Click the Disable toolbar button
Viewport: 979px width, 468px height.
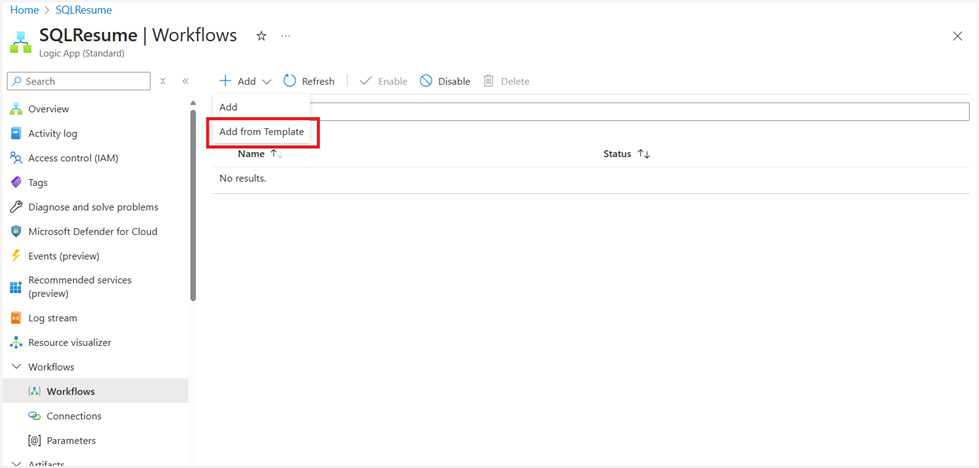tap(445, 81)
